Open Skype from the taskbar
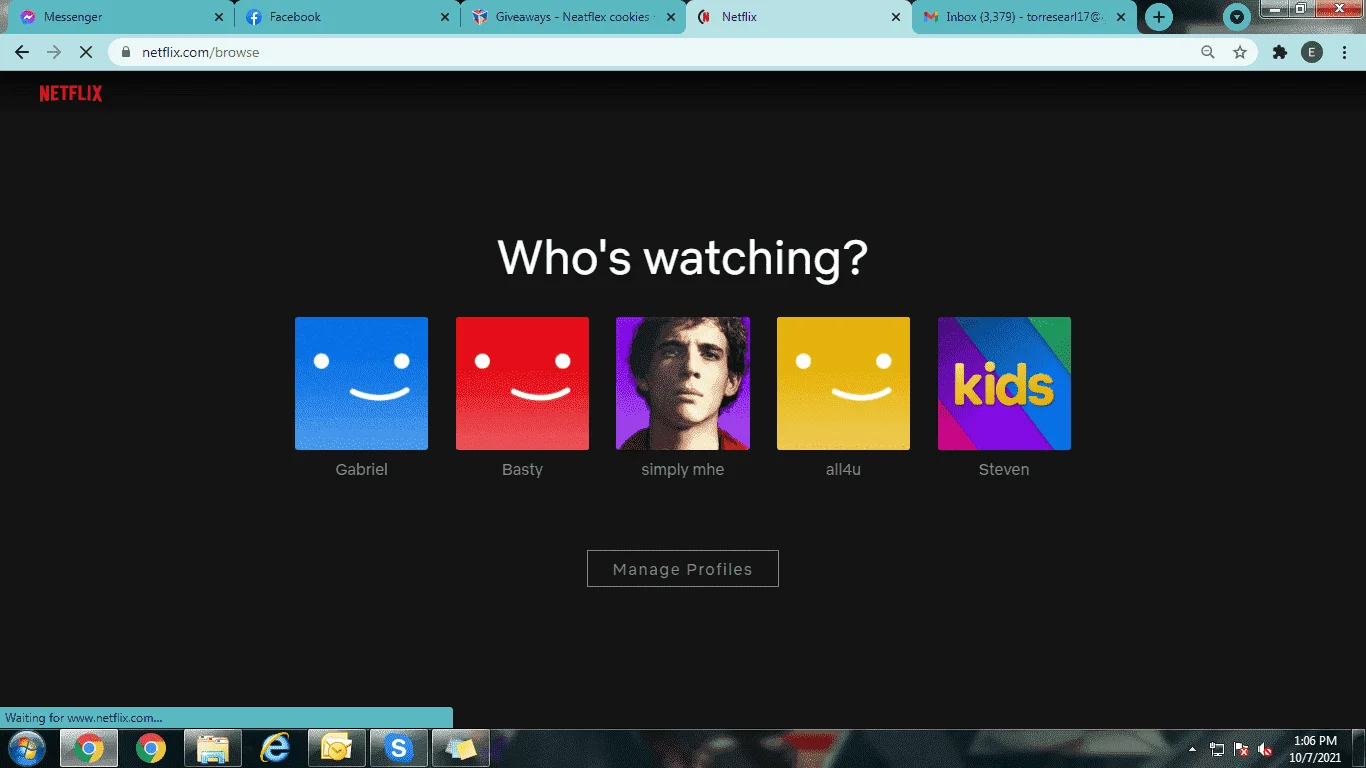This screenshot has height=768, width=1366. [399, 748]
